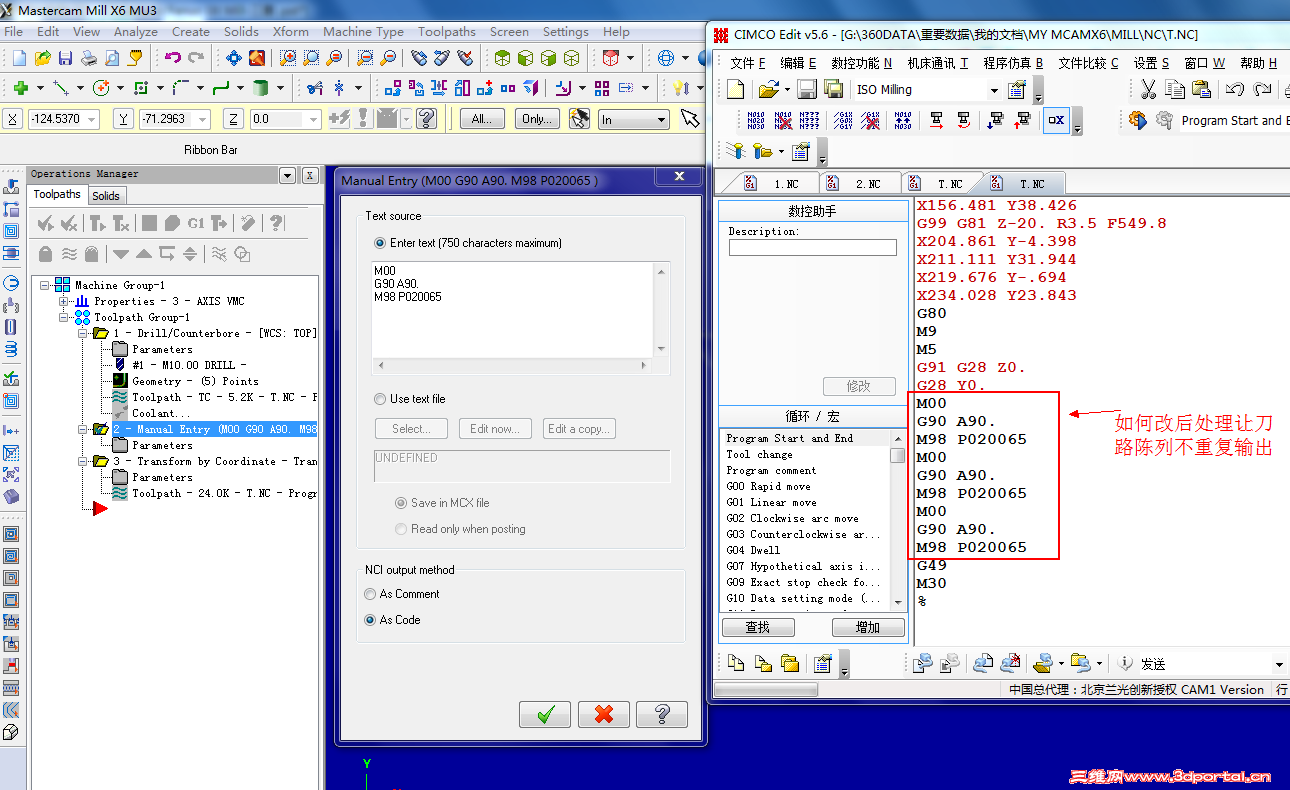This screenshot has height=790, width=1290.
Task: Click the CIMCO Cut scissors icon
Action: pyautogui.click(x=1148, y=90)
